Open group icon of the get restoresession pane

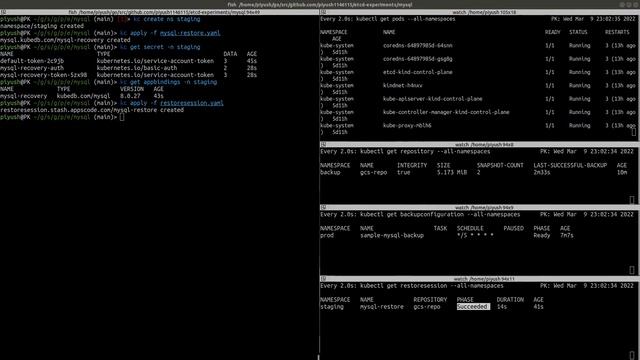pyautogui.click(x=323, y=279)
